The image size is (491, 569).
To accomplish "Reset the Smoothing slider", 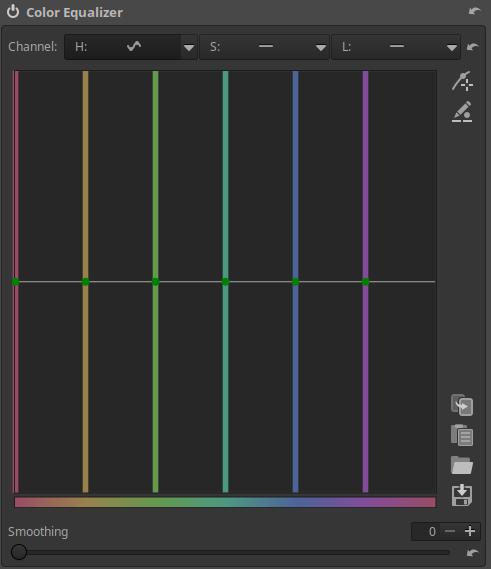I will (x=472, y=553).
